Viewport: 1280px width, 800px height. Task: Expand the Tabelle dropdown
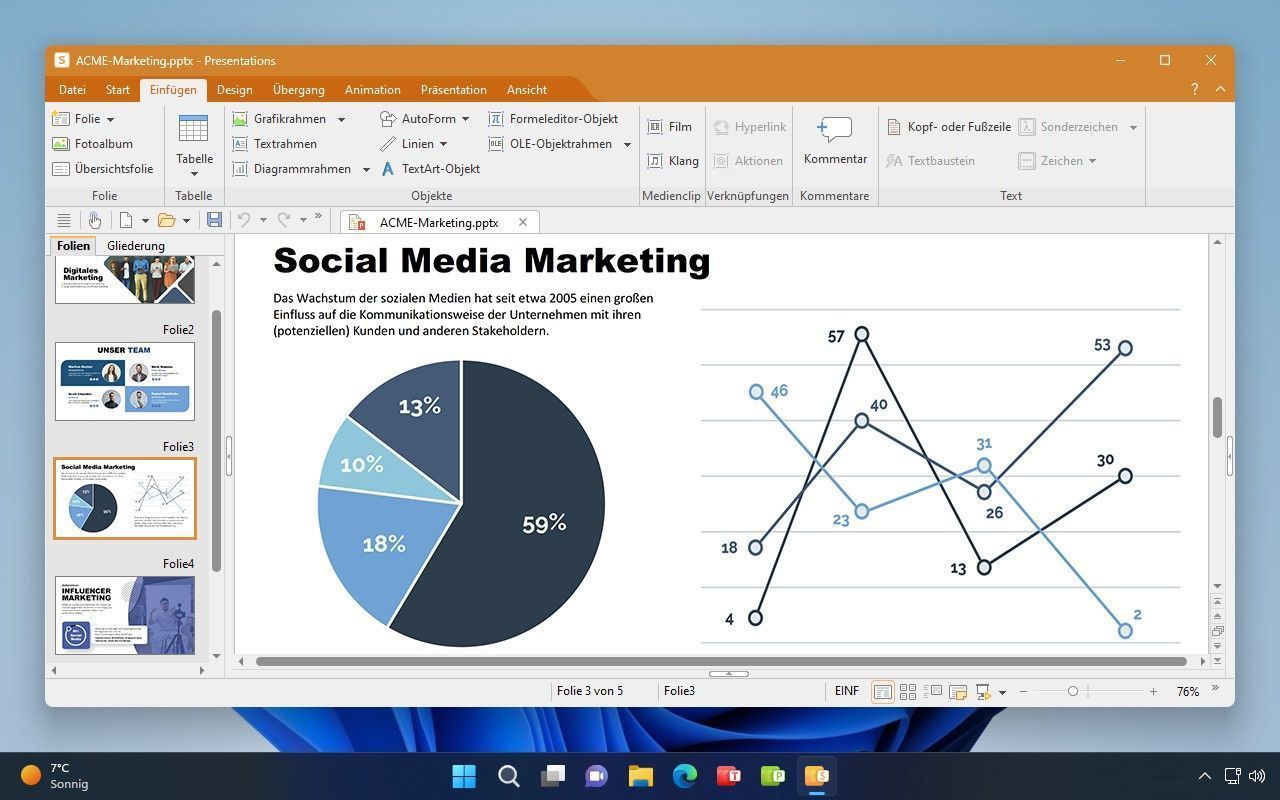(x=194, y=173)
